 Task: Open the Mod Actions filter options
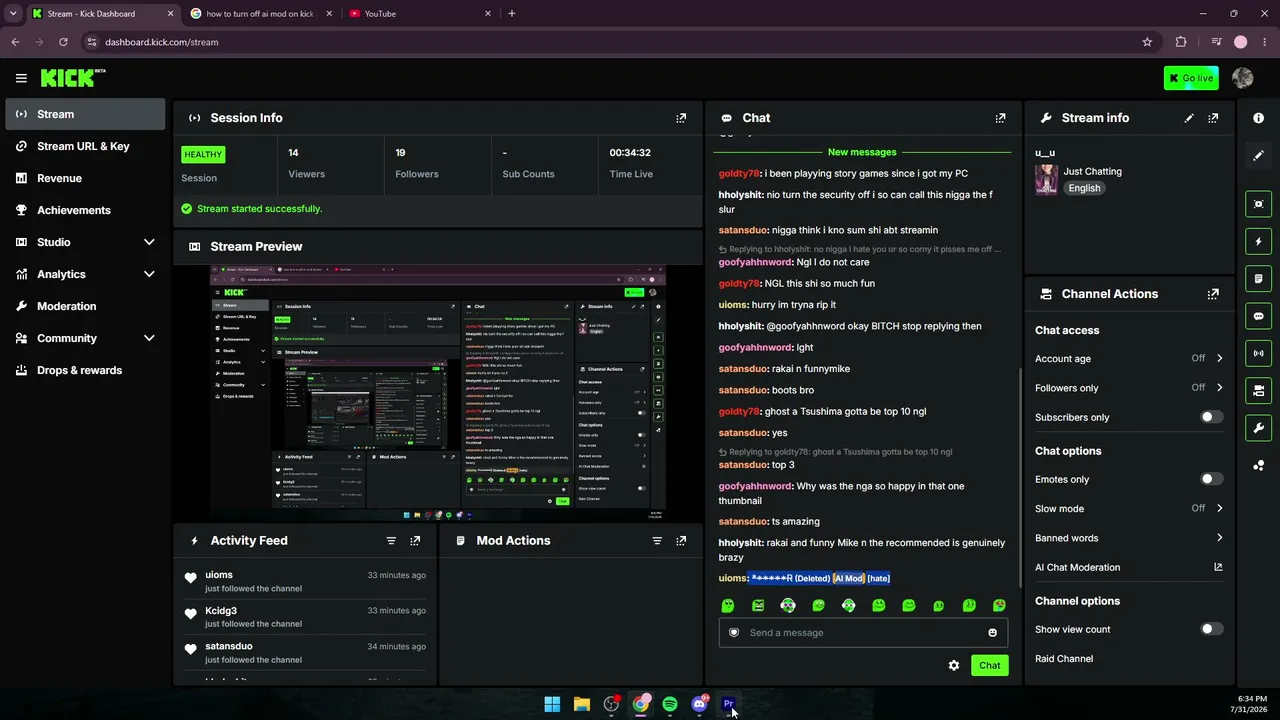tap(657, 541)
